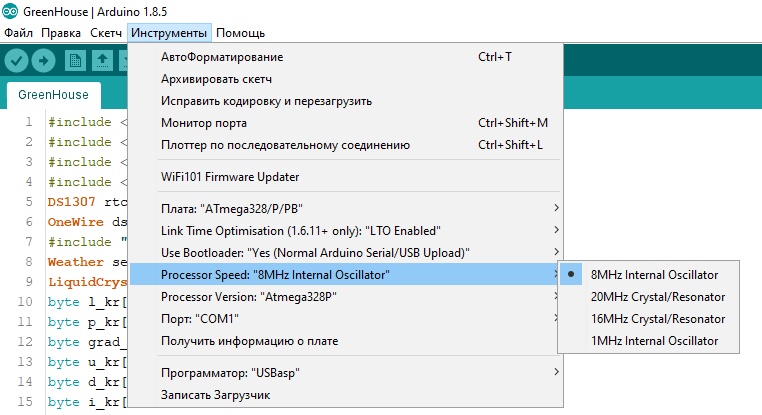Expand the Порт COM1 submenu
This screenshot has width=762, height=415.
click(x=346, y=319)
